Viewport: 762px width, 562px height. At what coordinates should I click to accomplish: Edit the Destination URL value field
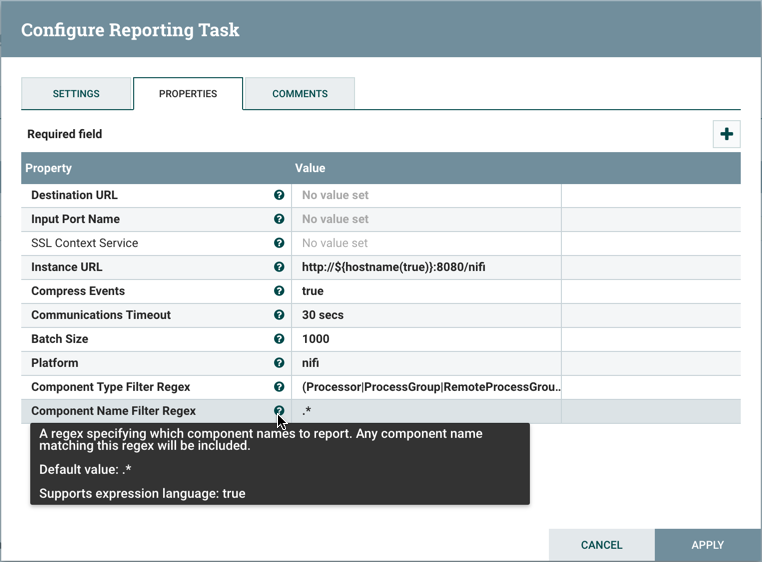425,196
